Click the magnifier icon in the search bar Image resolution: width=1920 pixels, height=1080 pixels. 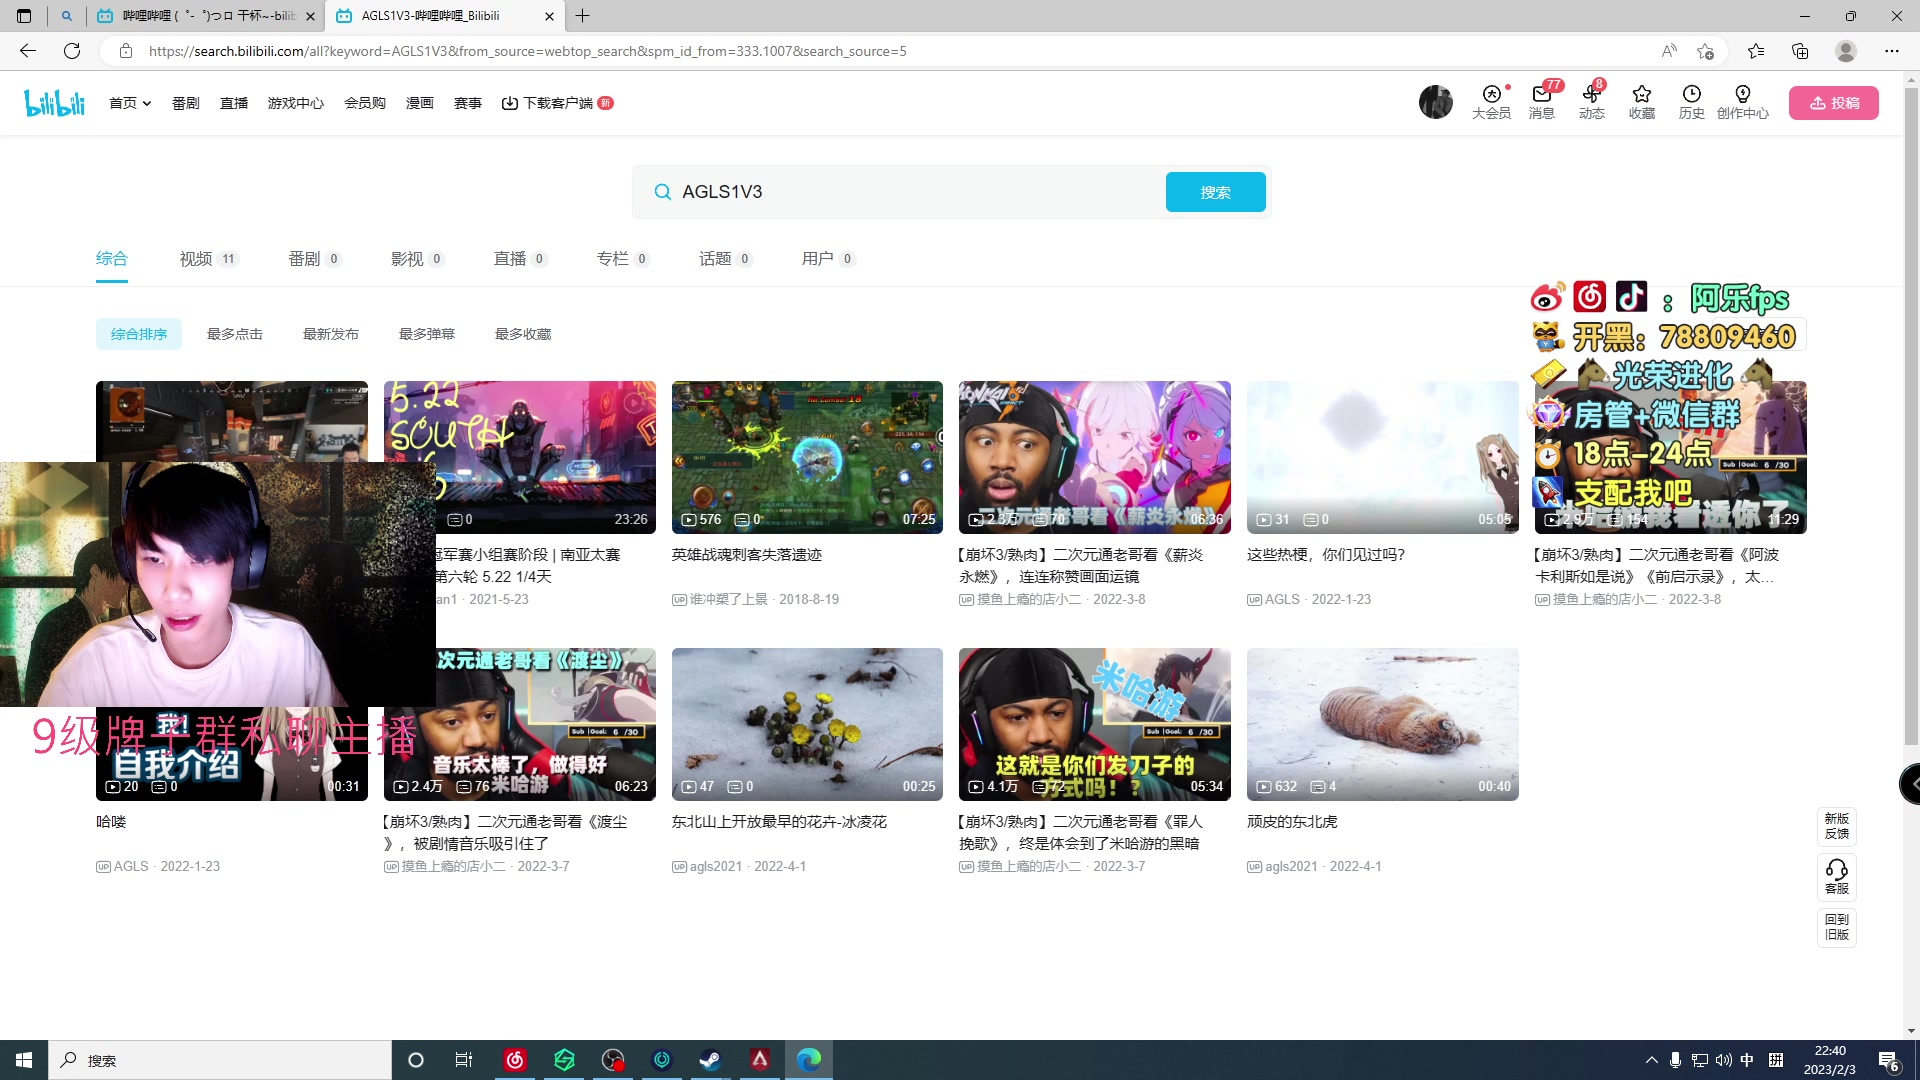(x=662, y=191)
